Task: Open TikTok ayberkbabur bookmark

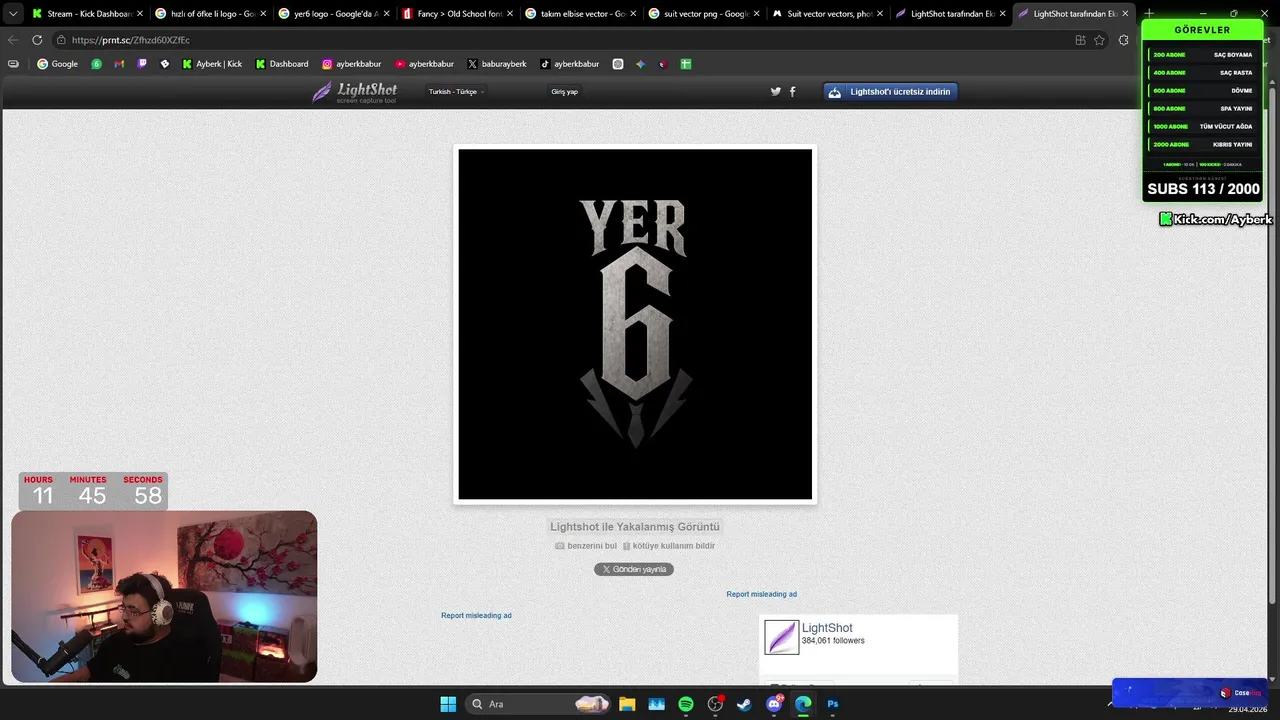Action: tap(569, 64)
